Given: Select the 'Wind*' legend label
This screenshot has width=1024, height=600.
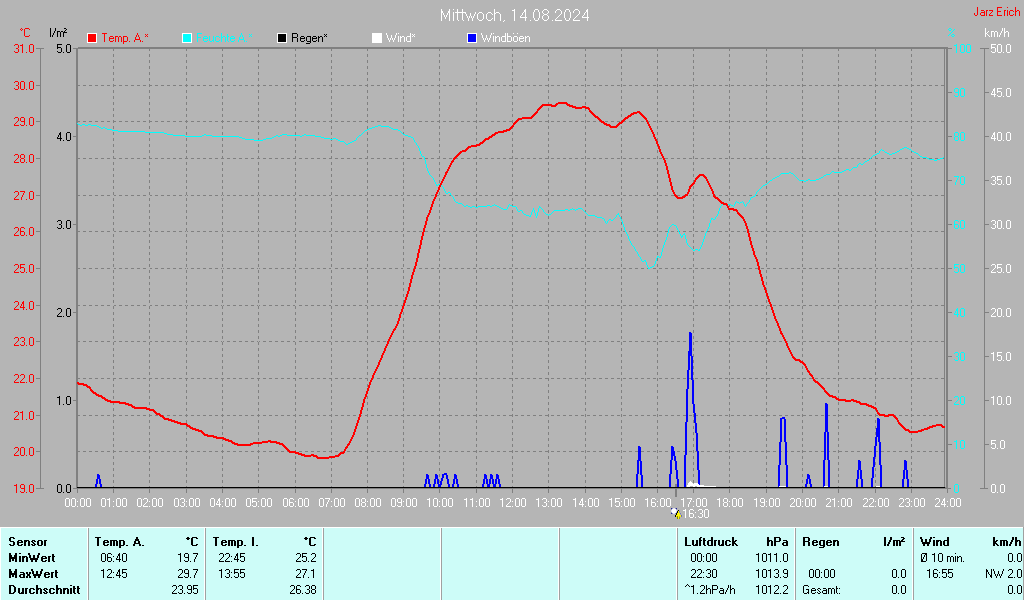Looking at the screenshot, I should point(400,38).
